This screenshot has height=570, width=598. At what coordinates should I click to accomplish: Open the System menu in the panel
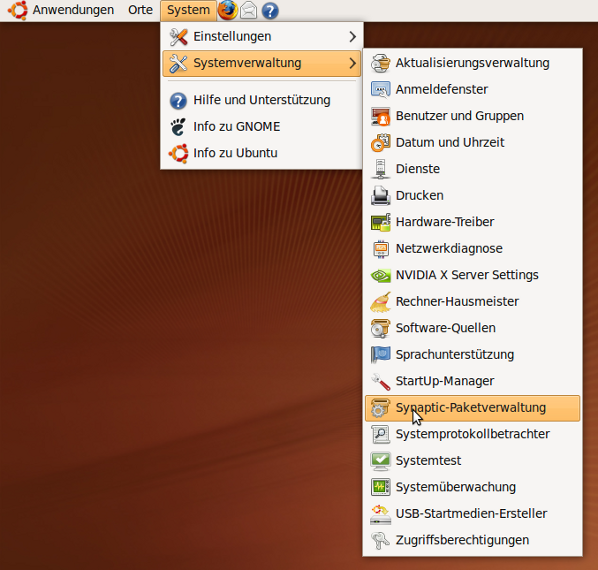tap(188, 10)
